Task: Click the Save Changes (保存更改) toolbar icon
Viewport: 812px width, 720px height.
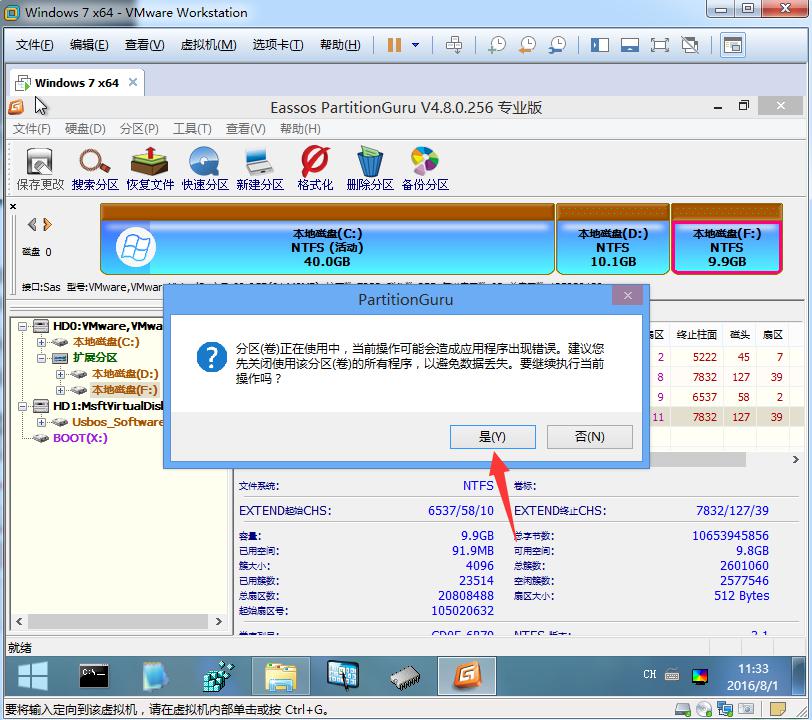Action: 40,168
